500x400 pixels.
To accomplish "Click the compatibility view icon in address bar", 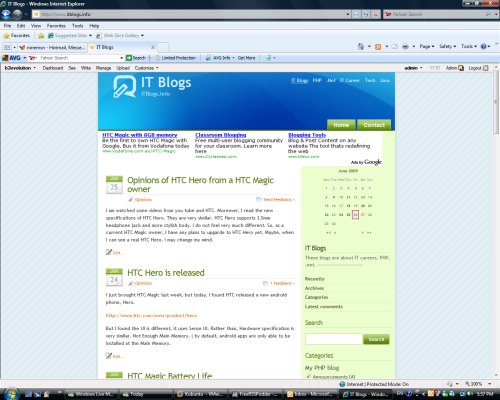I will coord(356,14).
